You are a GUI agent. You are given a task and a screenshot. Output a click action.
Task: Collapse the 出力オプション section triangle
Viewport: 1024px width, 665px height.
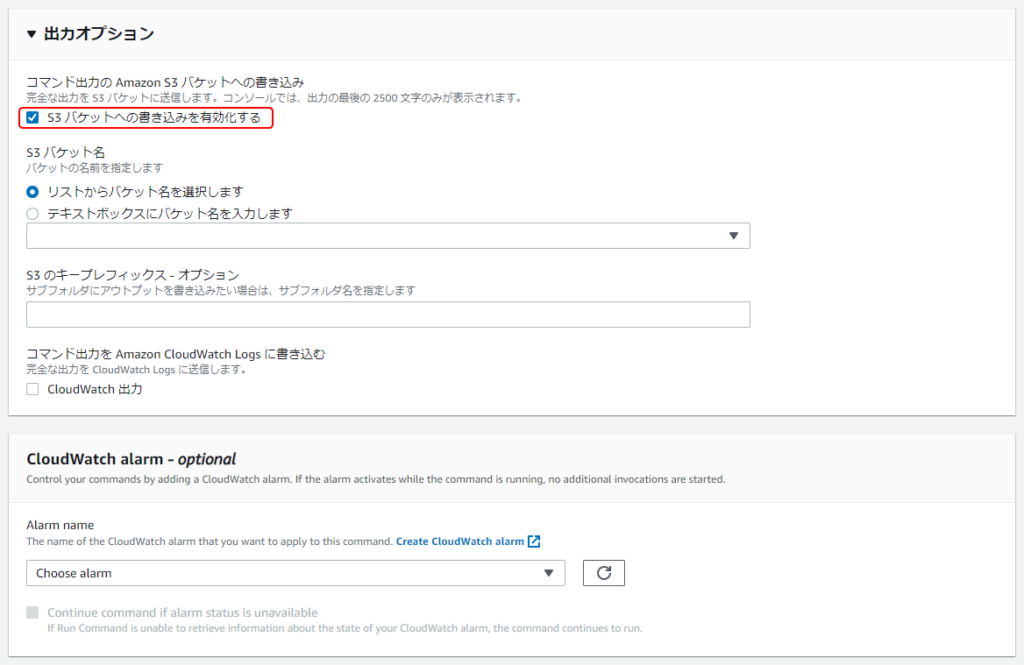coord(31,34)
